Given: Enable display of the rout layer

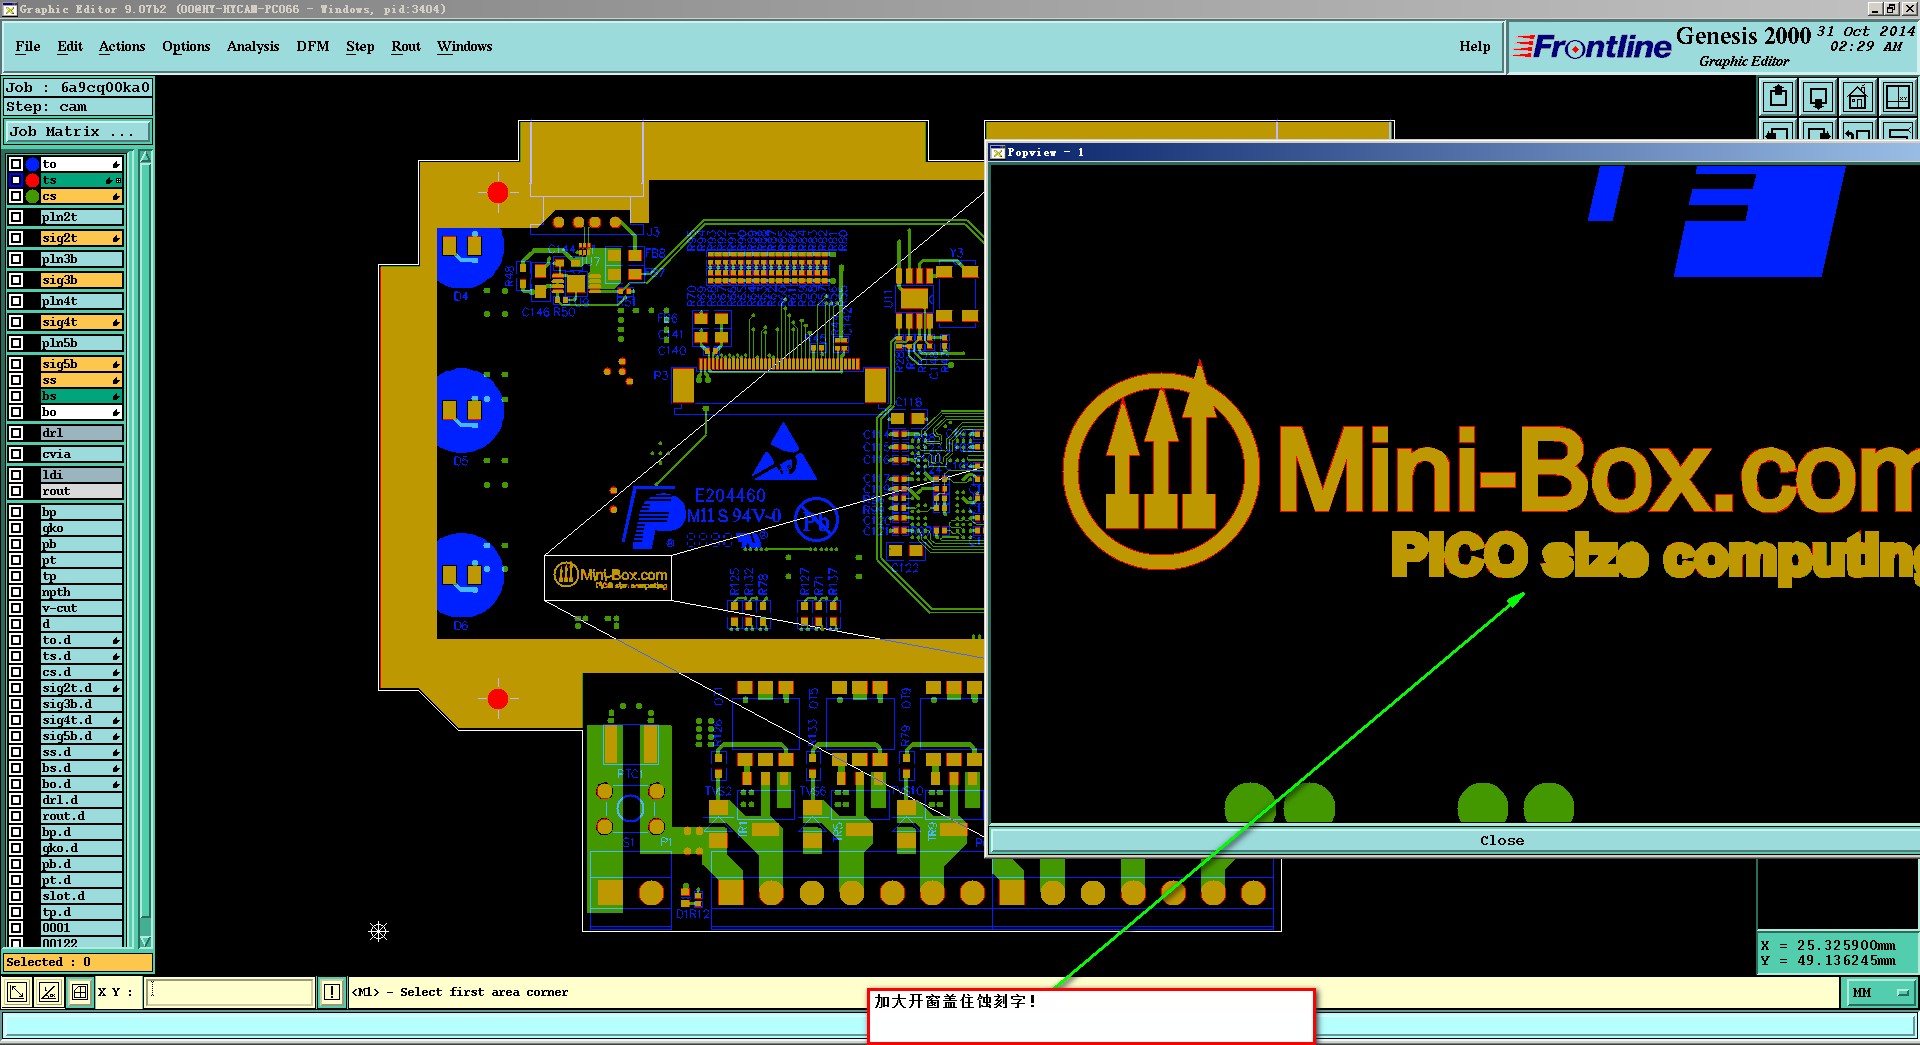Looking at the screenshot, I should [x=16, y=491].
